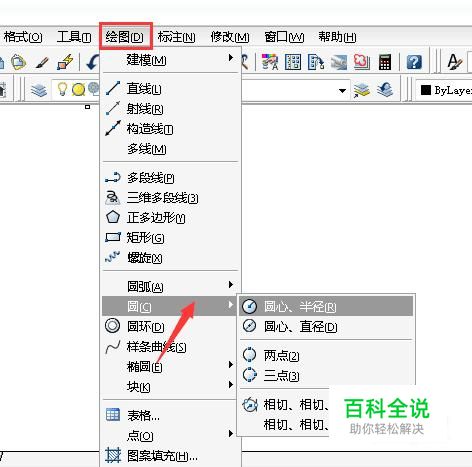Open the ByLayer color dropdown

[x=444, y=90]
